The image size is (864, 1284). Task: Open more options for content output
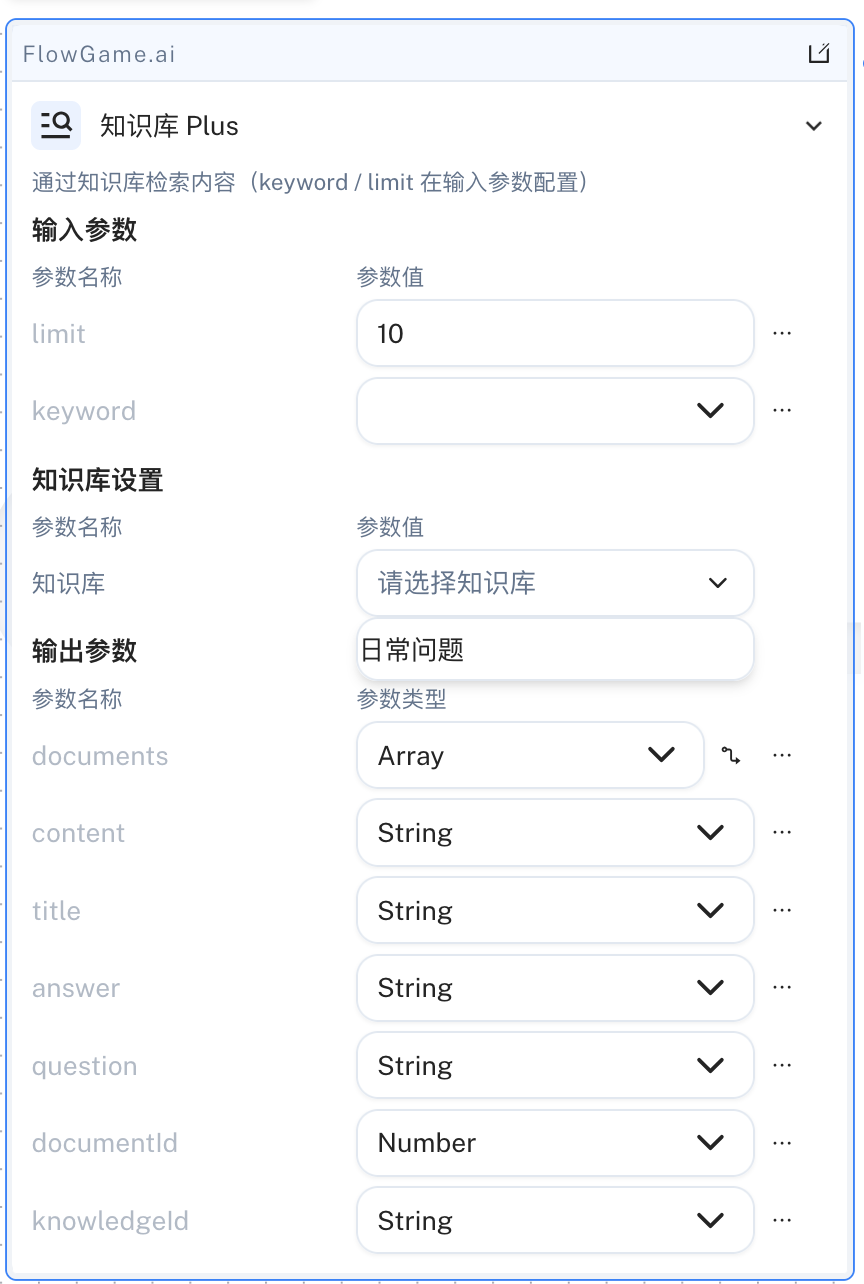click(783, 832)
